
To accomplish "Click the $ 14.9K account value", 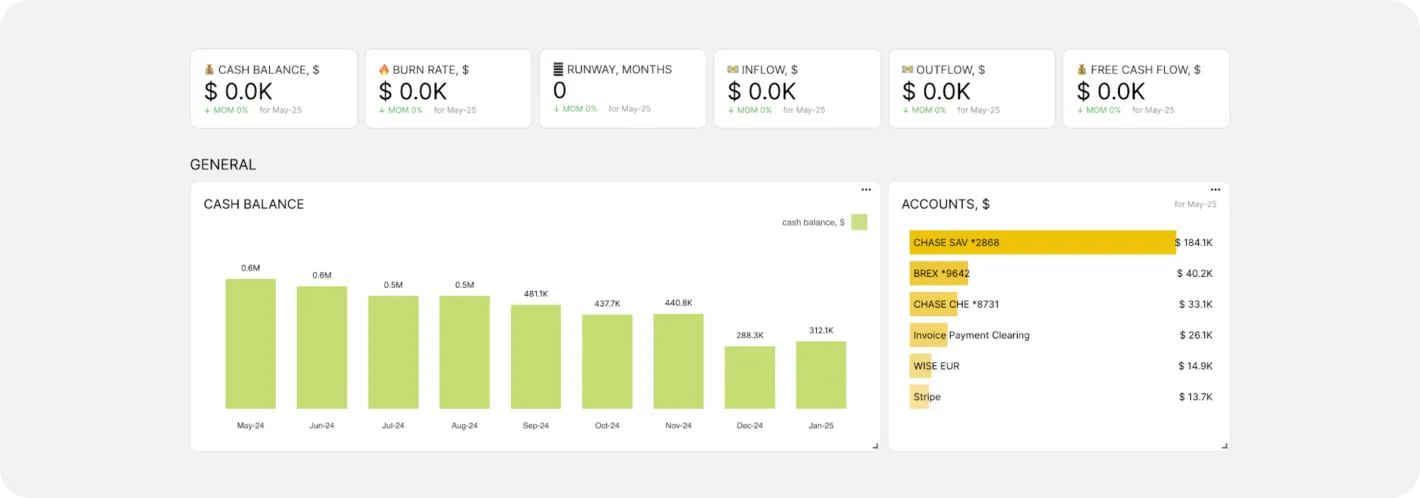I will (1195, 366).
